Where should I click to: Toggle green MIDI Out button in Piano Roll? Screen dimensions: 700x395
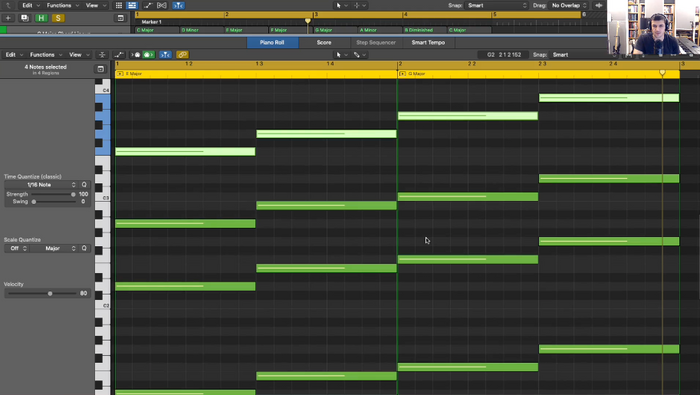click(148, 54)
